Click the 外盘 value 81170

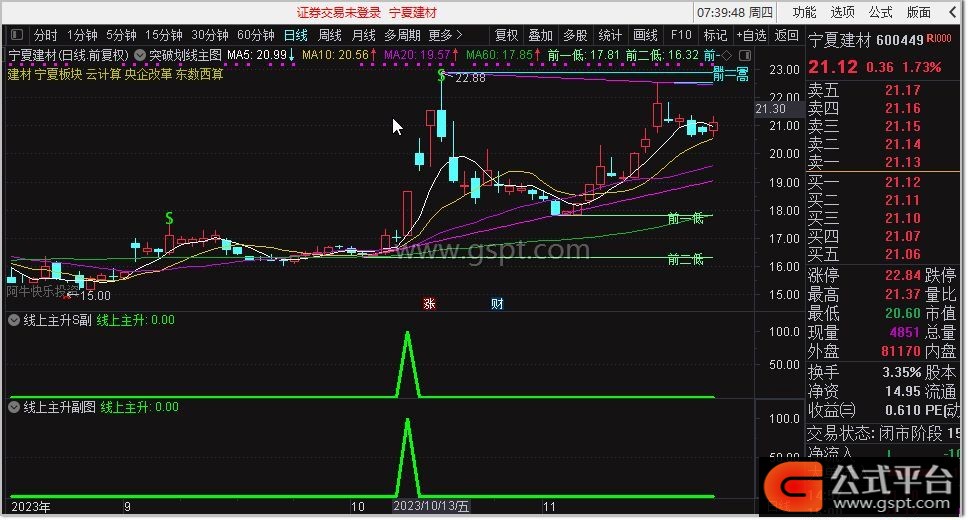pos(900,352)
